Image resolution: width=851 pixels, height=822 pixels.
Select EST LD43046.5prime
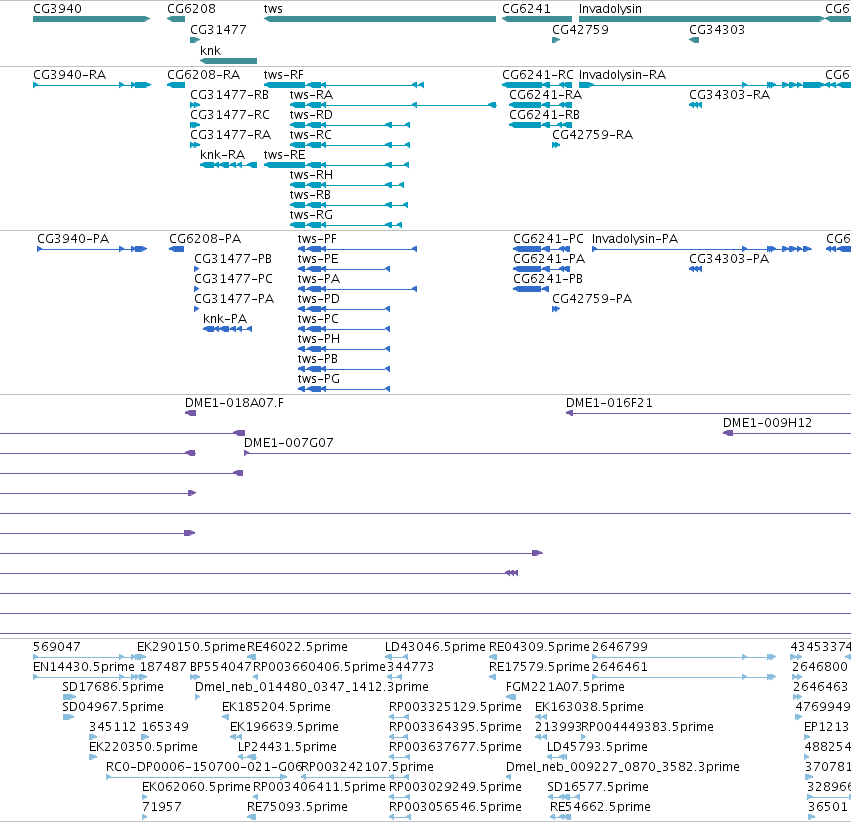click(x=435, y=647)
